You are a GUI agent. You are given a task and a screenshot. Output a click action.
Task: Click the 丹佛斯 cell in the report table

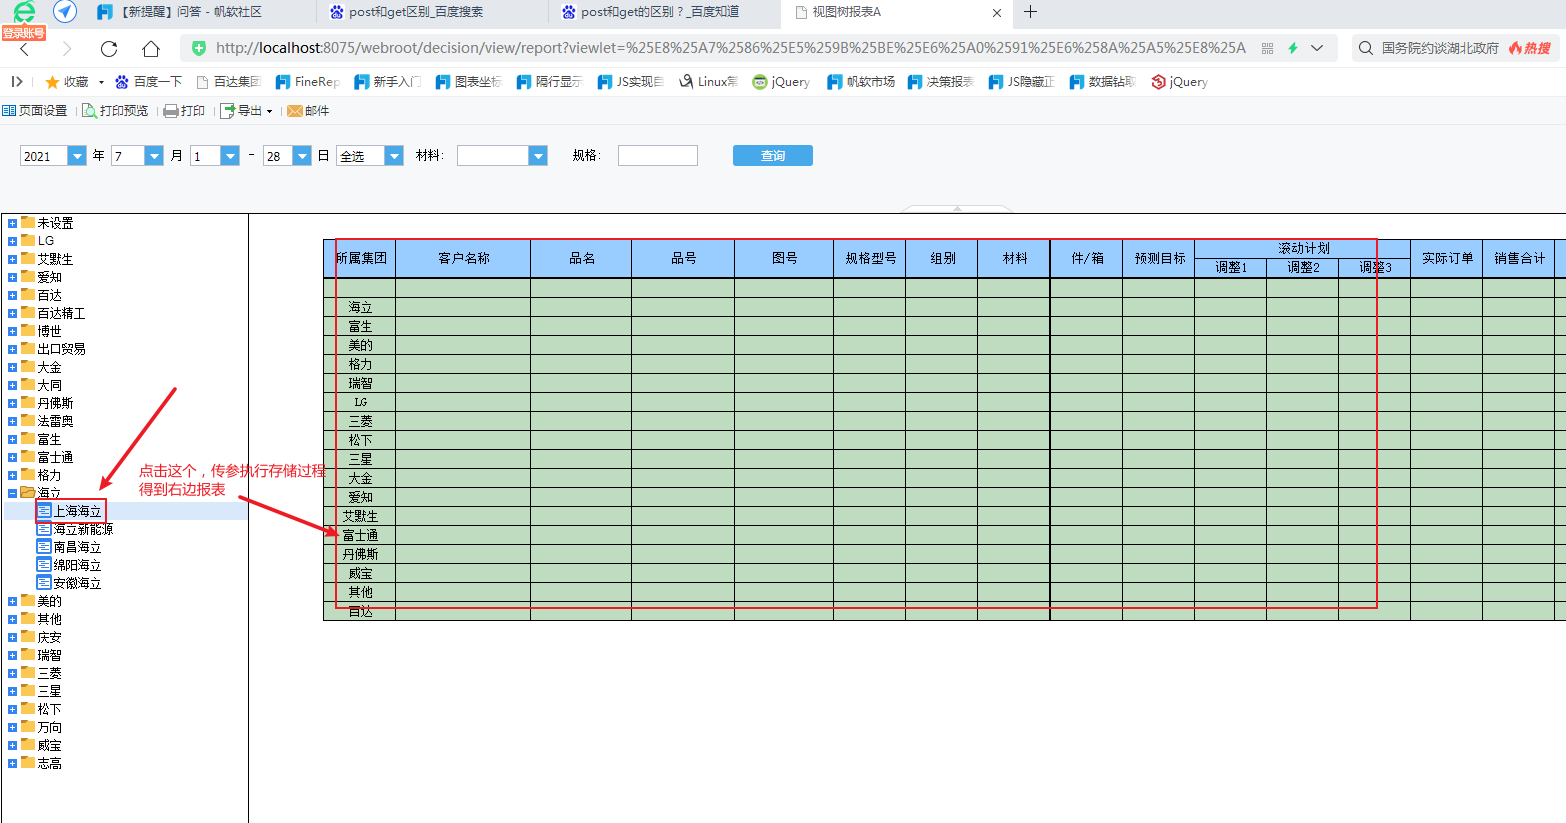pyautogui.click(x=360, y=554)
